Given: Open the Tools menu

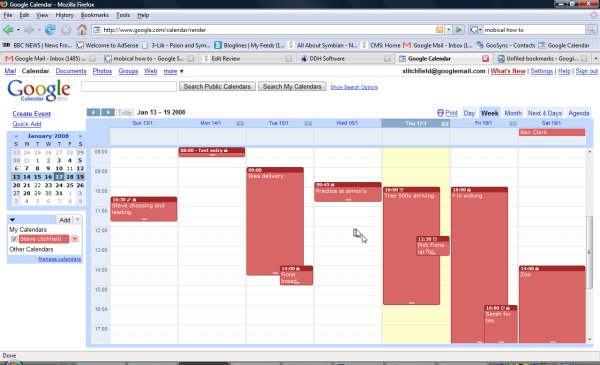Looking at the screenshot, I should [x=123, y=15].
